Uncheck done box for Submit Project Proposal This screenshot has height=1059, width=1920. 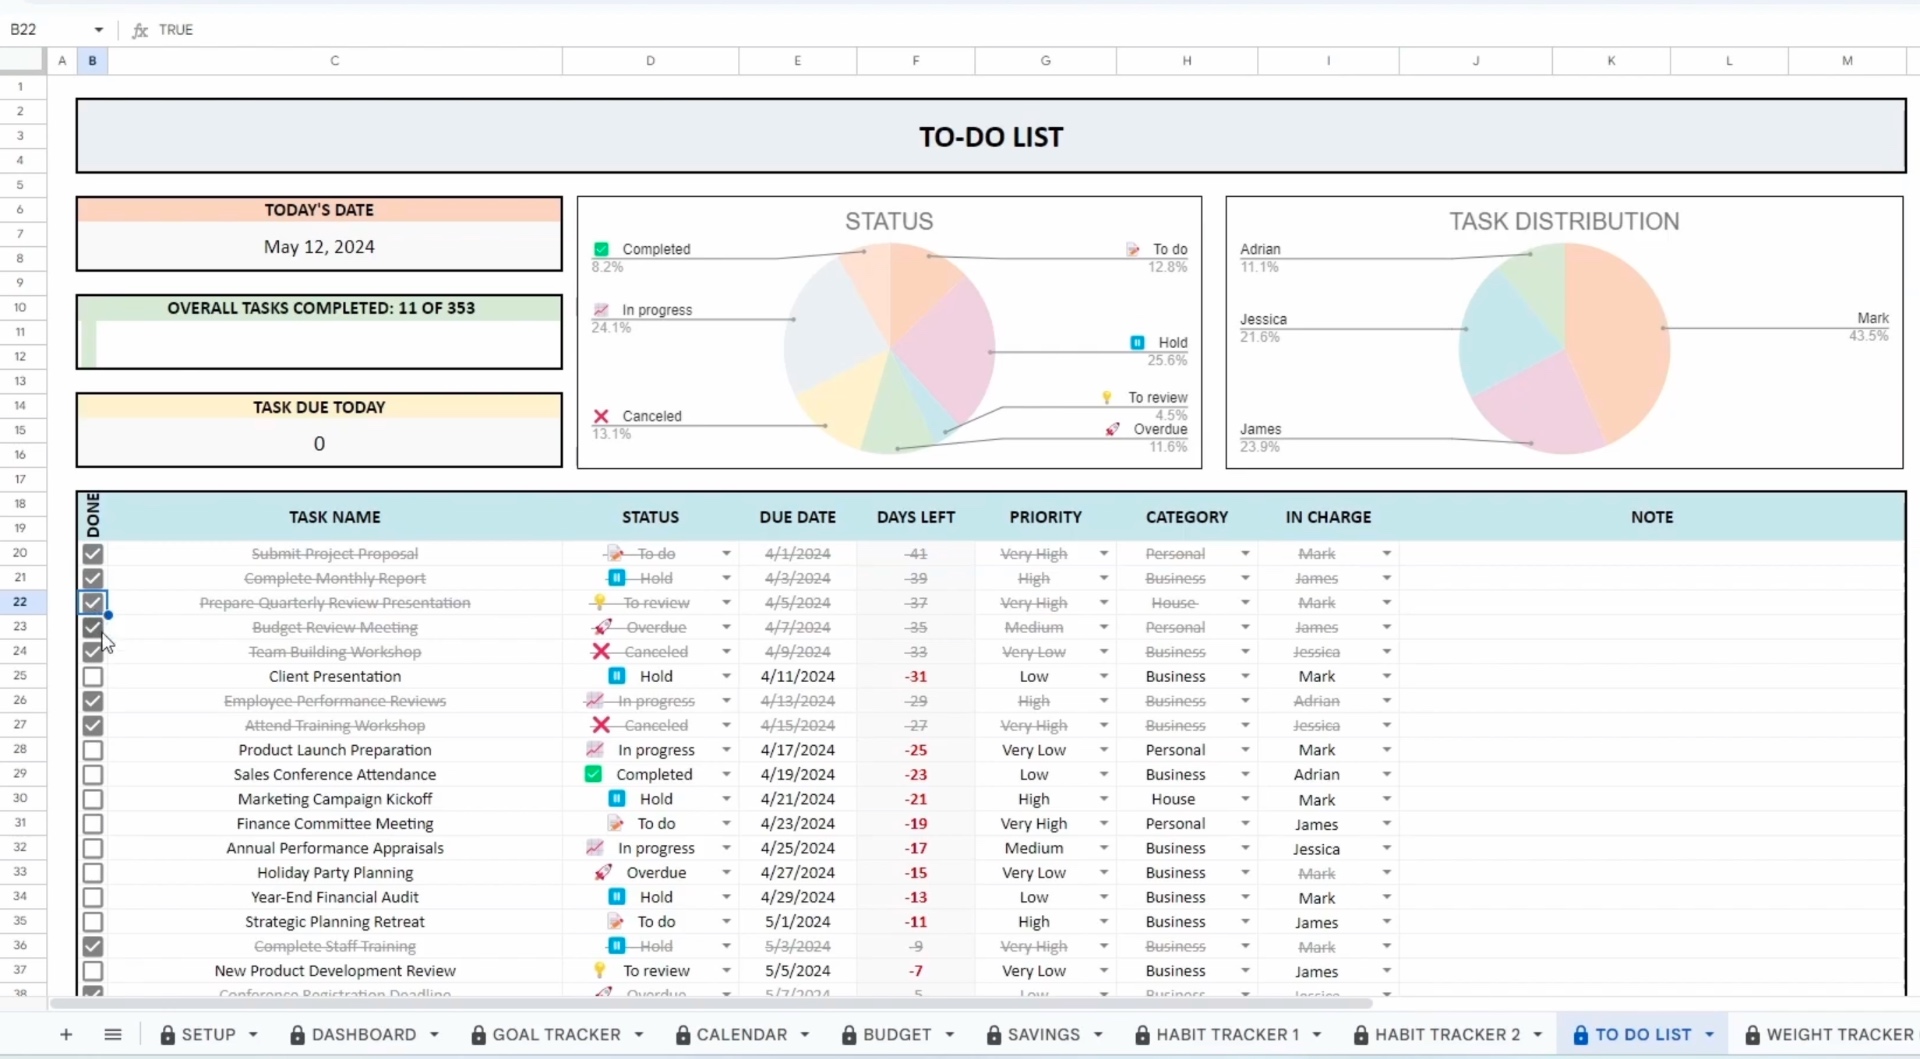93,553
